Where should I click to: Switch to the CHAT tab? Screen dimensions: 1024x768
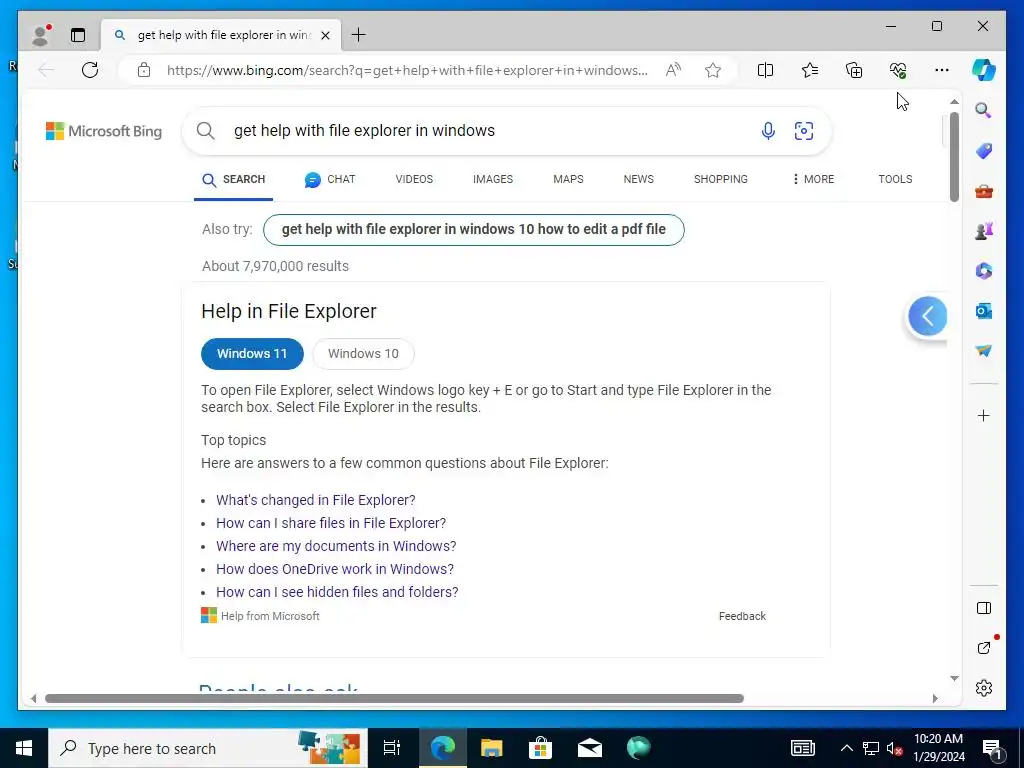coord(330,180)
